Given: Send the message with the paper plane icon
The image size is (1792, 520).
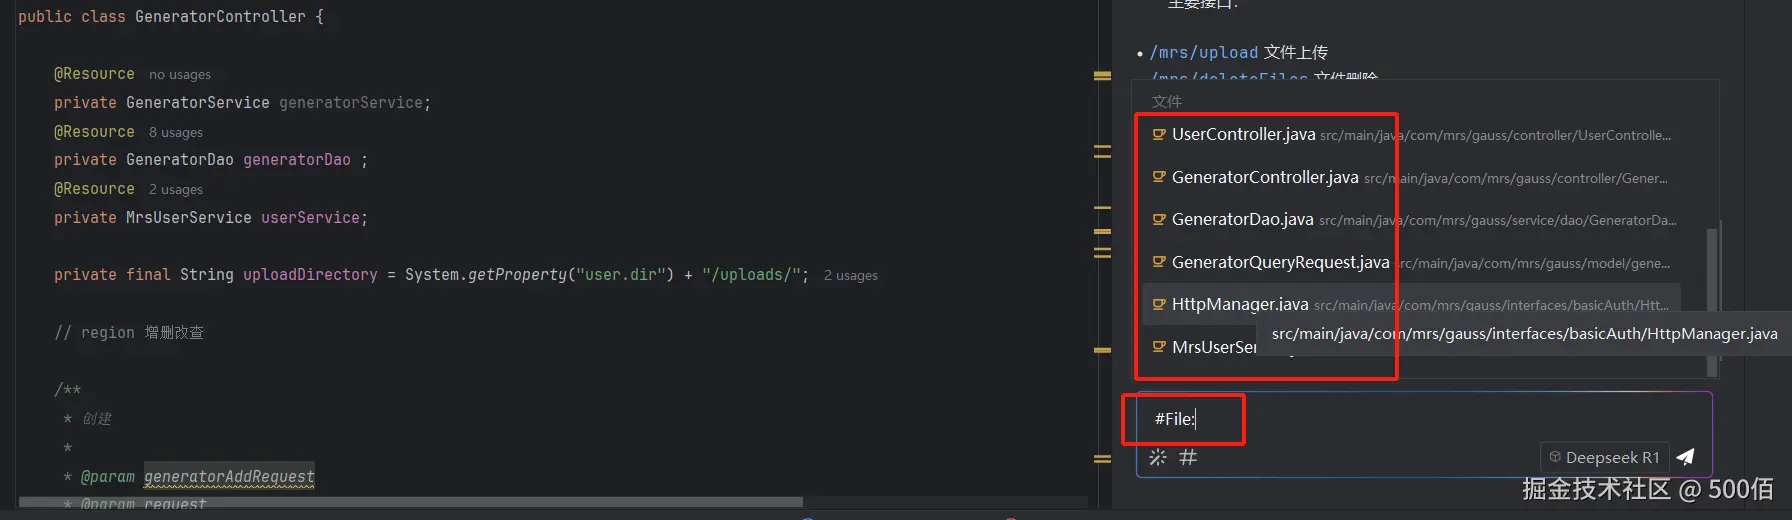Looking at the screenshot, I should point(1685,457).
